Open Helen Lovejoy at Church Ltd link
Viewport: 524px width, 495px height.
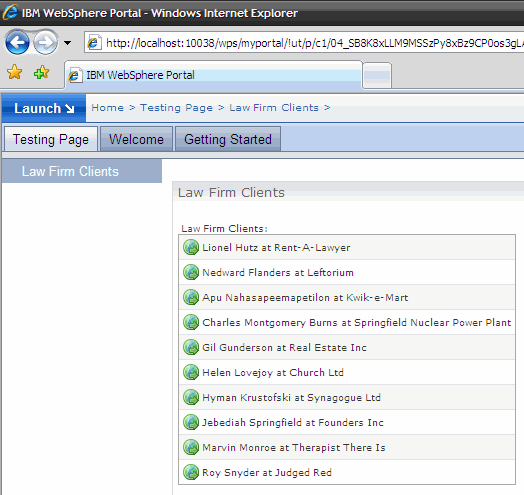tap(273, 373)
